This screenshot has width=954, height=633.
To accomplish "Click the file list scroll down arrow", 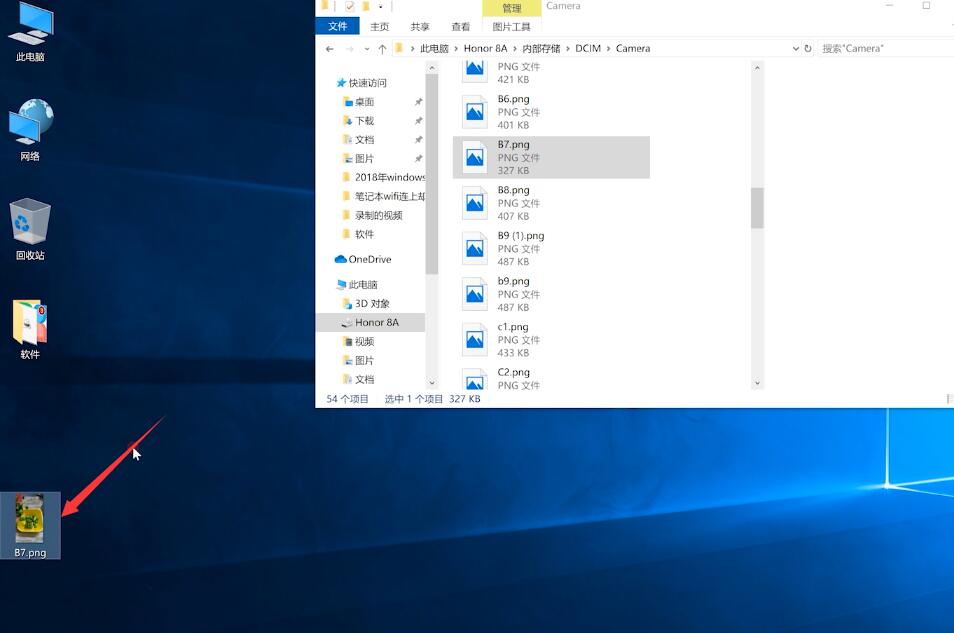I will pyautogui.click(x=757, y=383).
